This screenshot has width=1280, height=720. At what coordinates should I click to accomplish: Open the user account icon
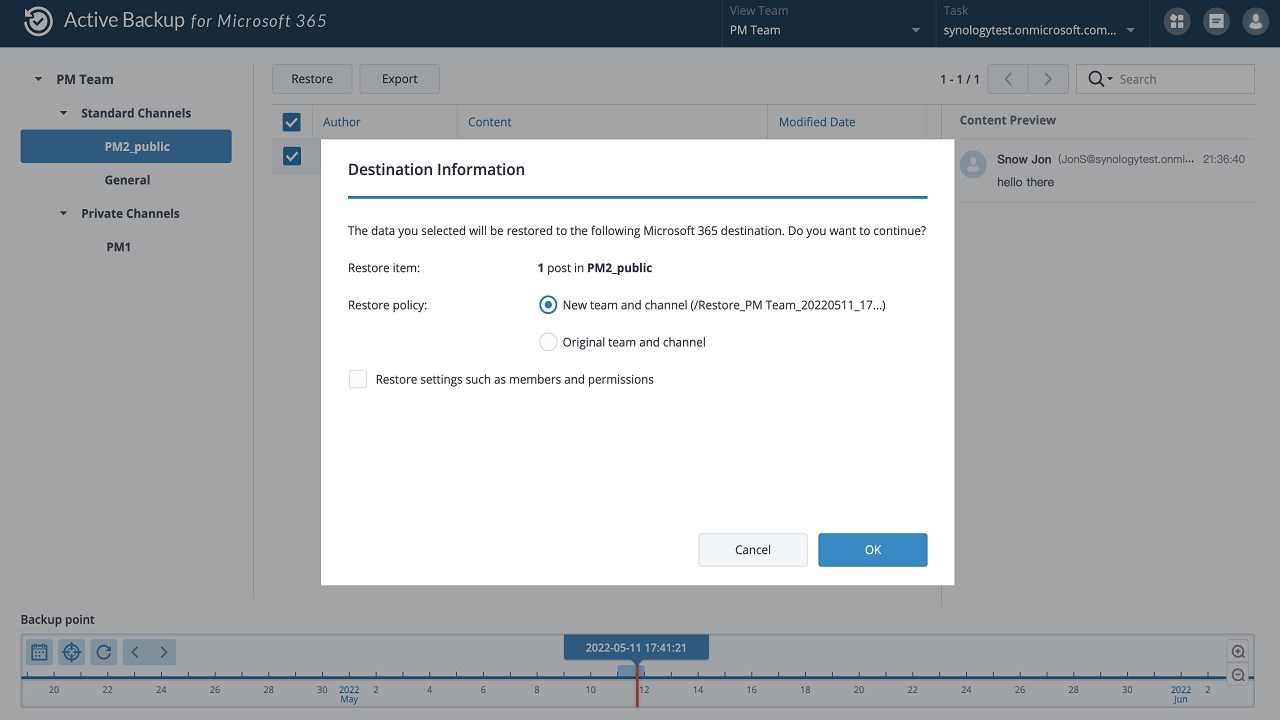pos(1255,21)
